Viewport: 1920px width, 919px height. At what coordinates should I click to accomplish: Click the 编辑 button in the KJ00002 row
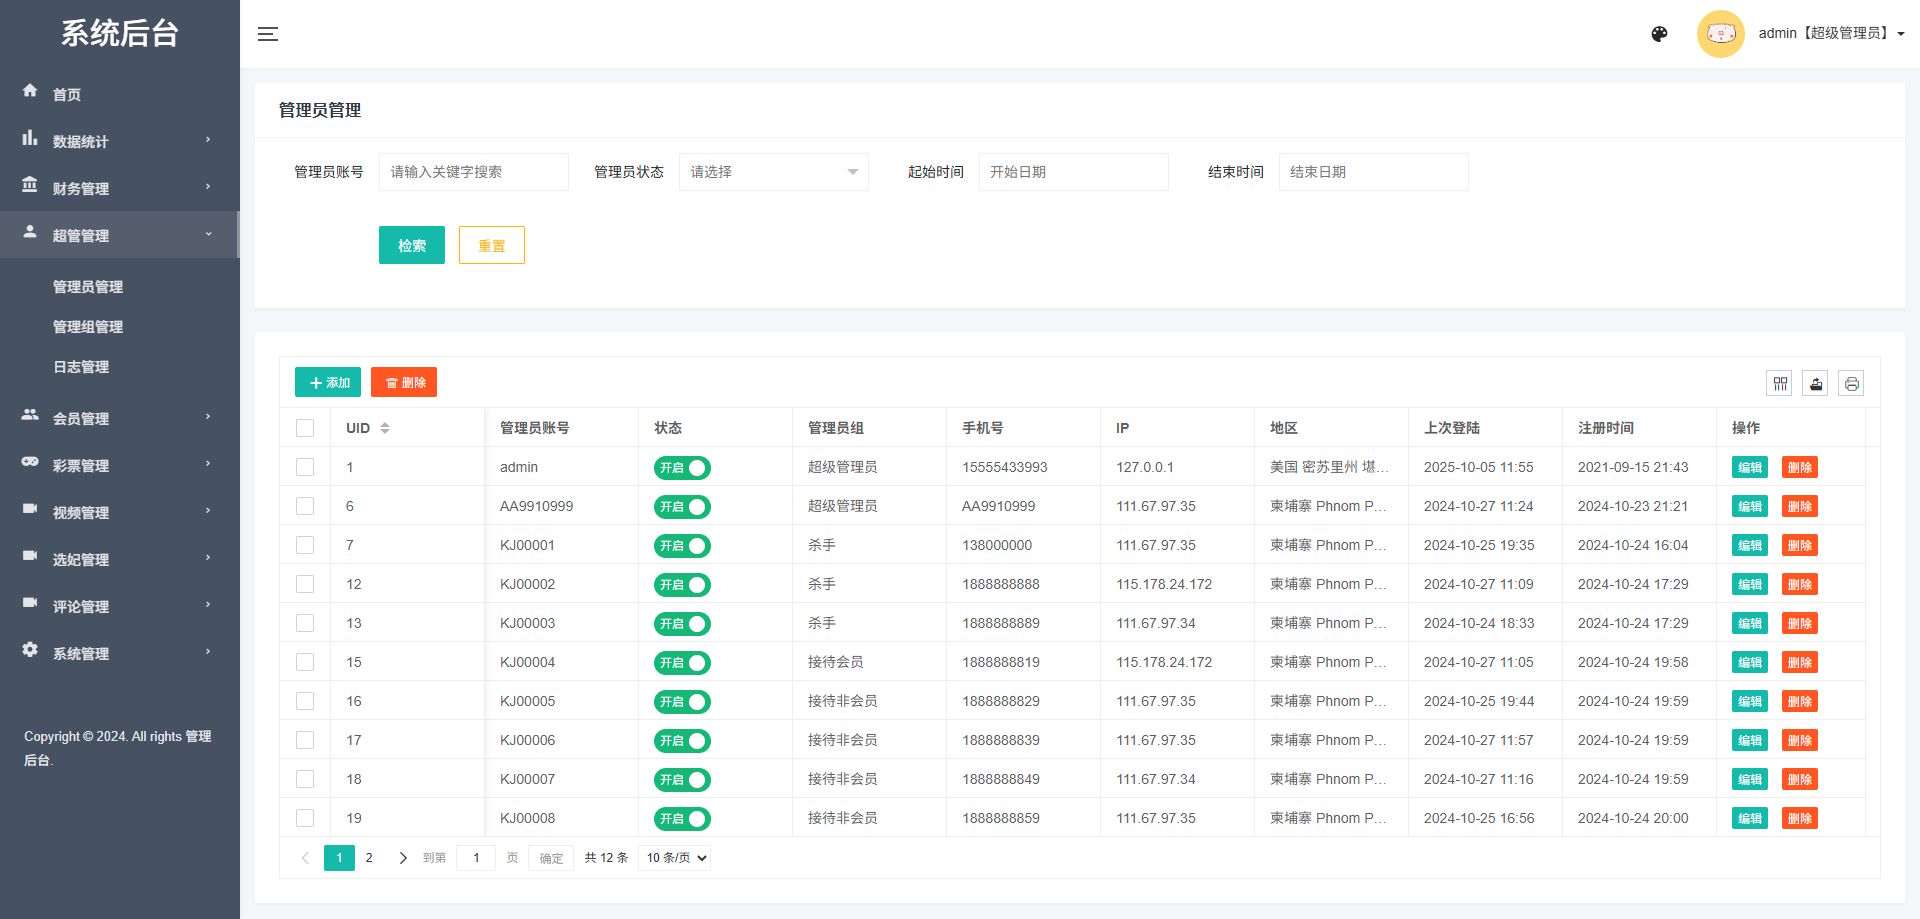[x=1750, y=584]
